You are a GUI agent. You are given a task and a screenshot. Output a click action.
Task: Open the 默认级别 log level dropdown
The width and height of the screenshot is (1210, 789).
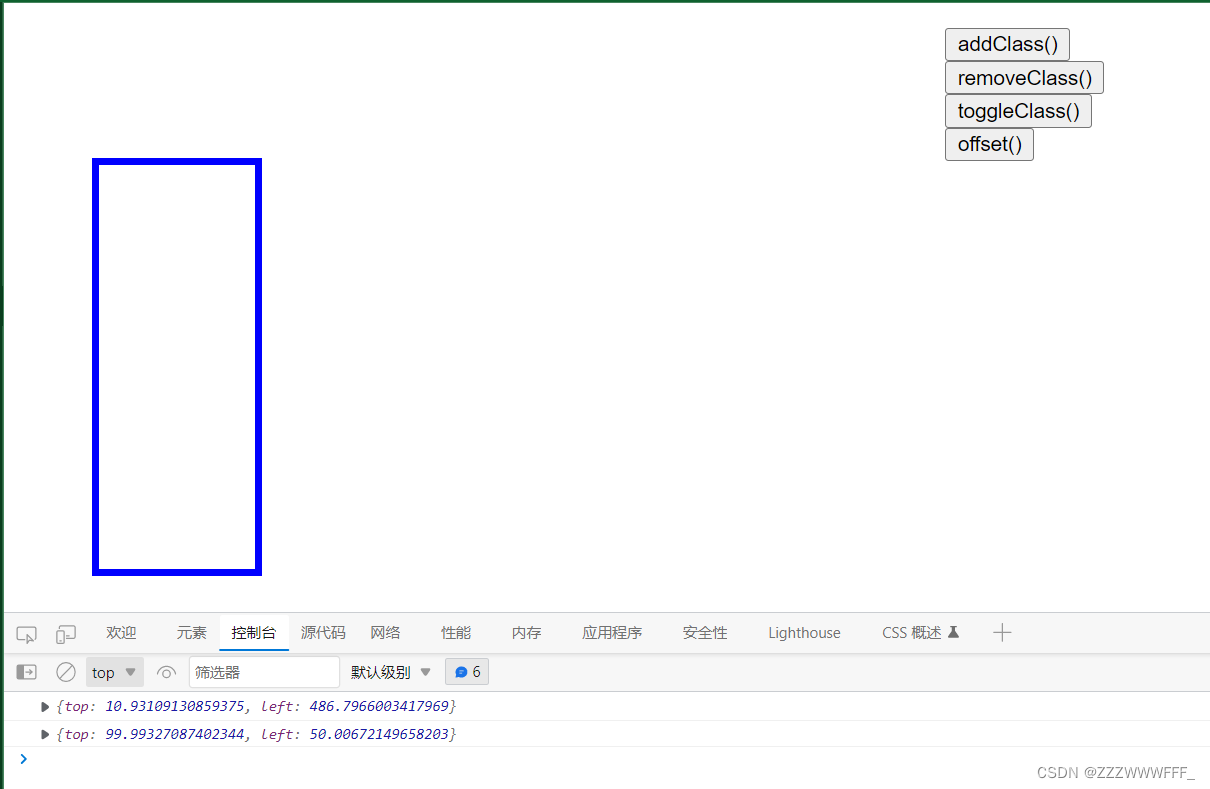pyautogui.click(x=390, y=671)
